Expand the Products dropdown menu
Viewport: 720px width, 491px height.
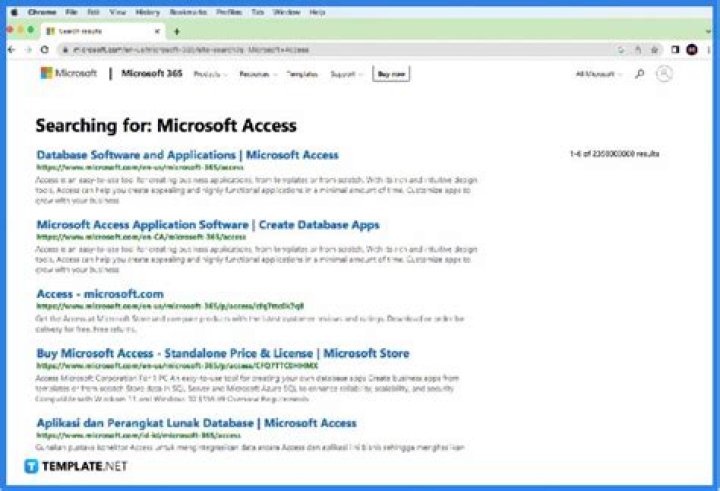(x=210, y=74)
